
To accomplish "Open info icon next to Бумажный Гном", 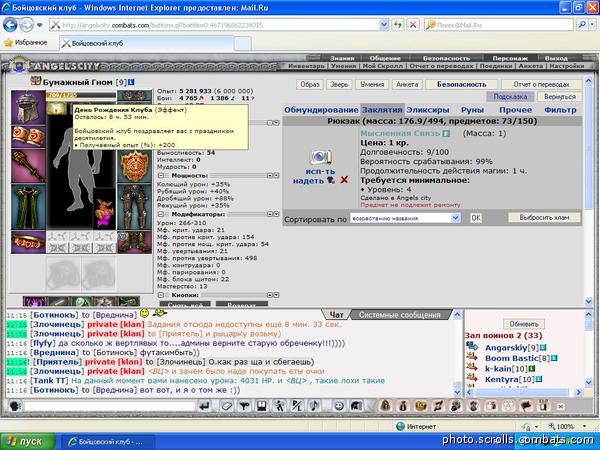I will coord(131,82).
